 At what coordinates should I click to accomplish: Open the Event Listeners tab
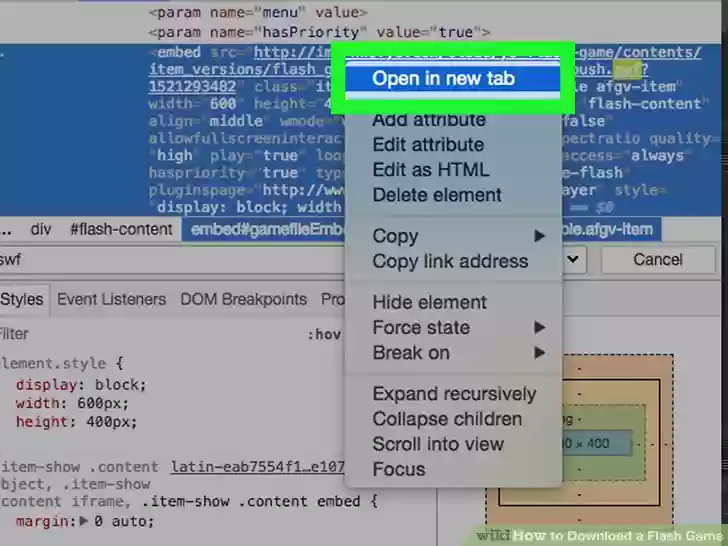coord(111,299)
